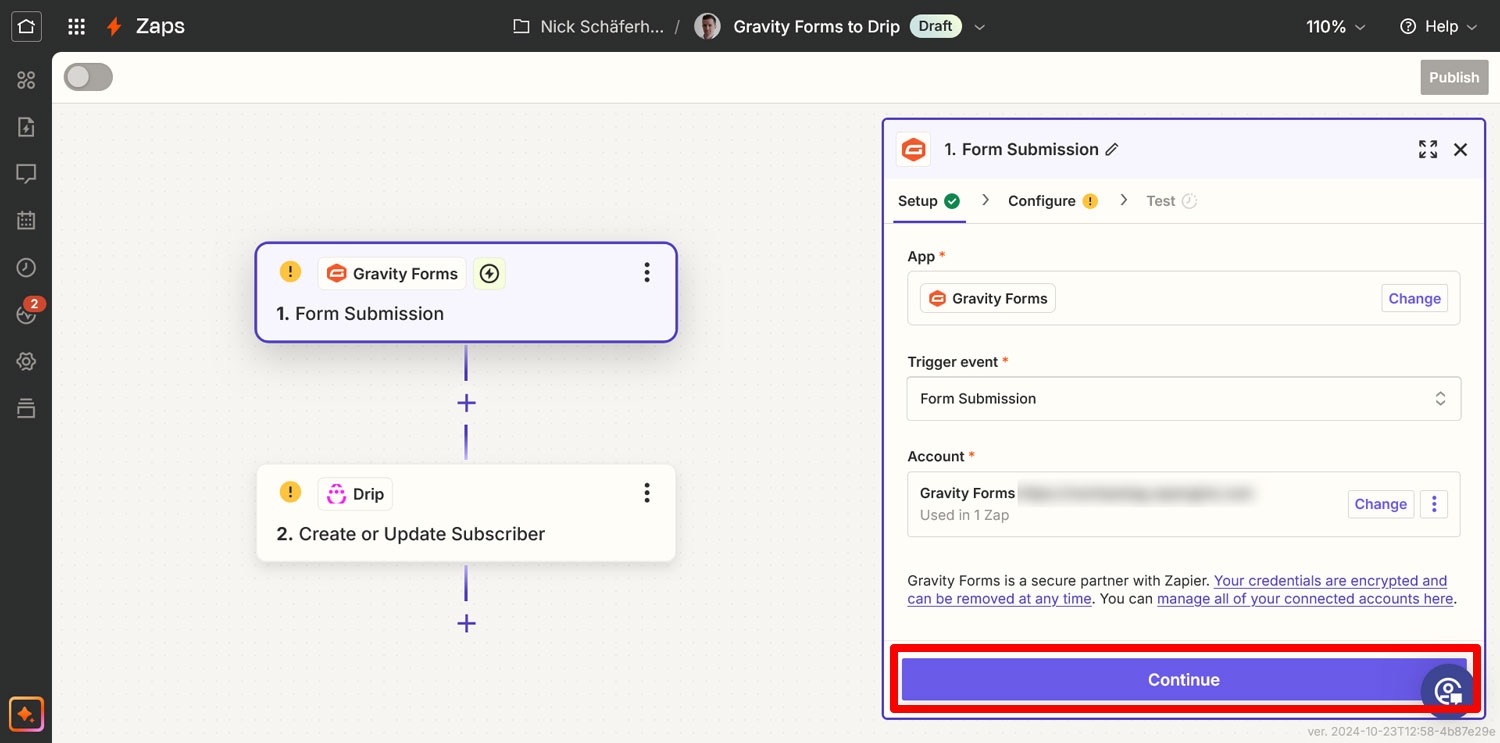Expand chevron next to Draft badge
The width and height of the screenshot is (1500, 743).
tap(980, 27)
